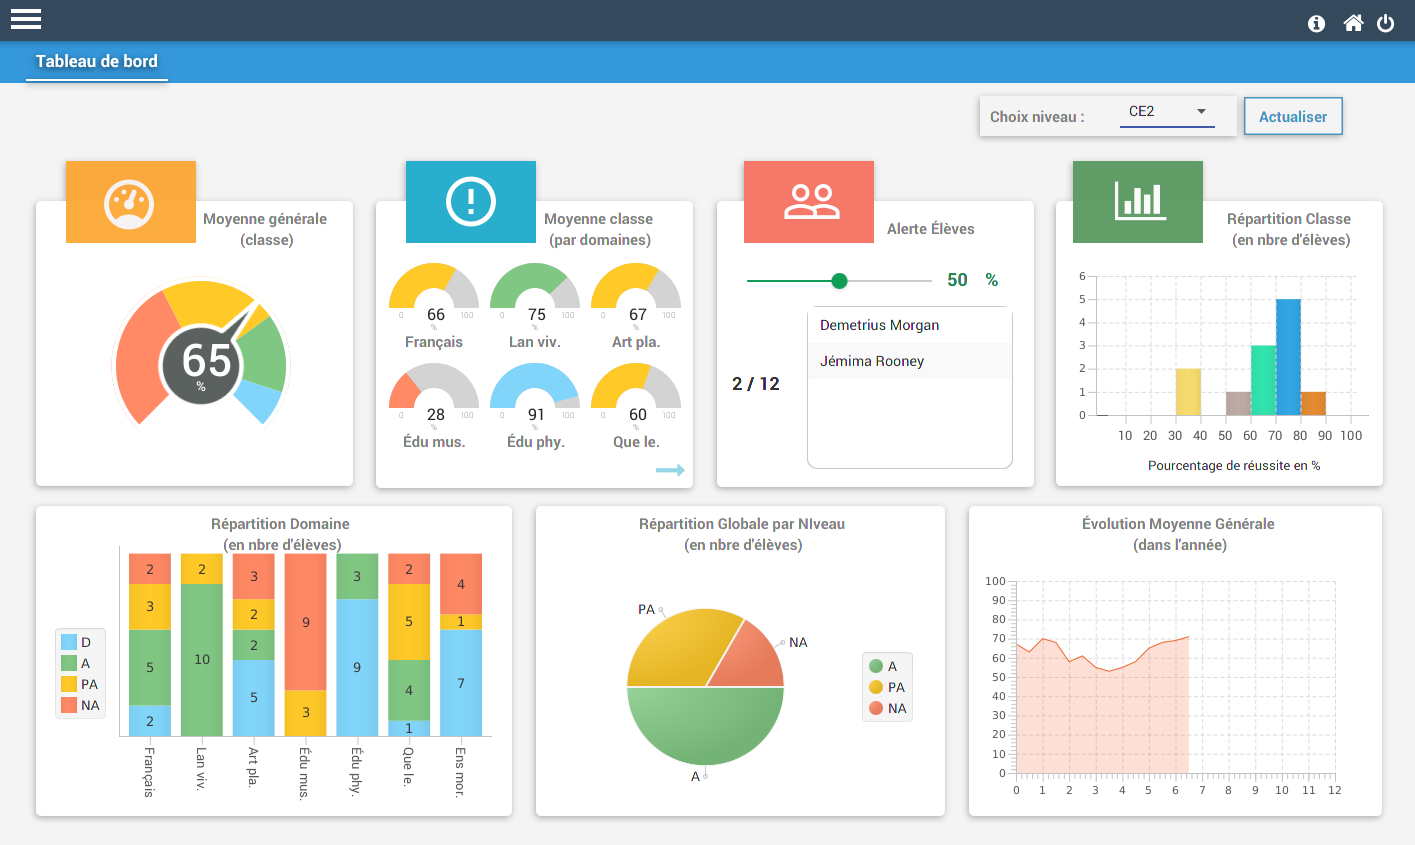Click the red students group icon
The width and height of the screenshot is (1415, 845).
(x=811, y=202)
